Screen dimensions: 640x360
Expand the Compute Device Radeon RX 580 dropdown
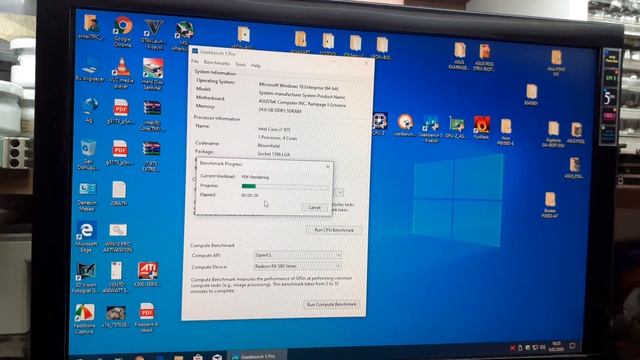(297, 266)
